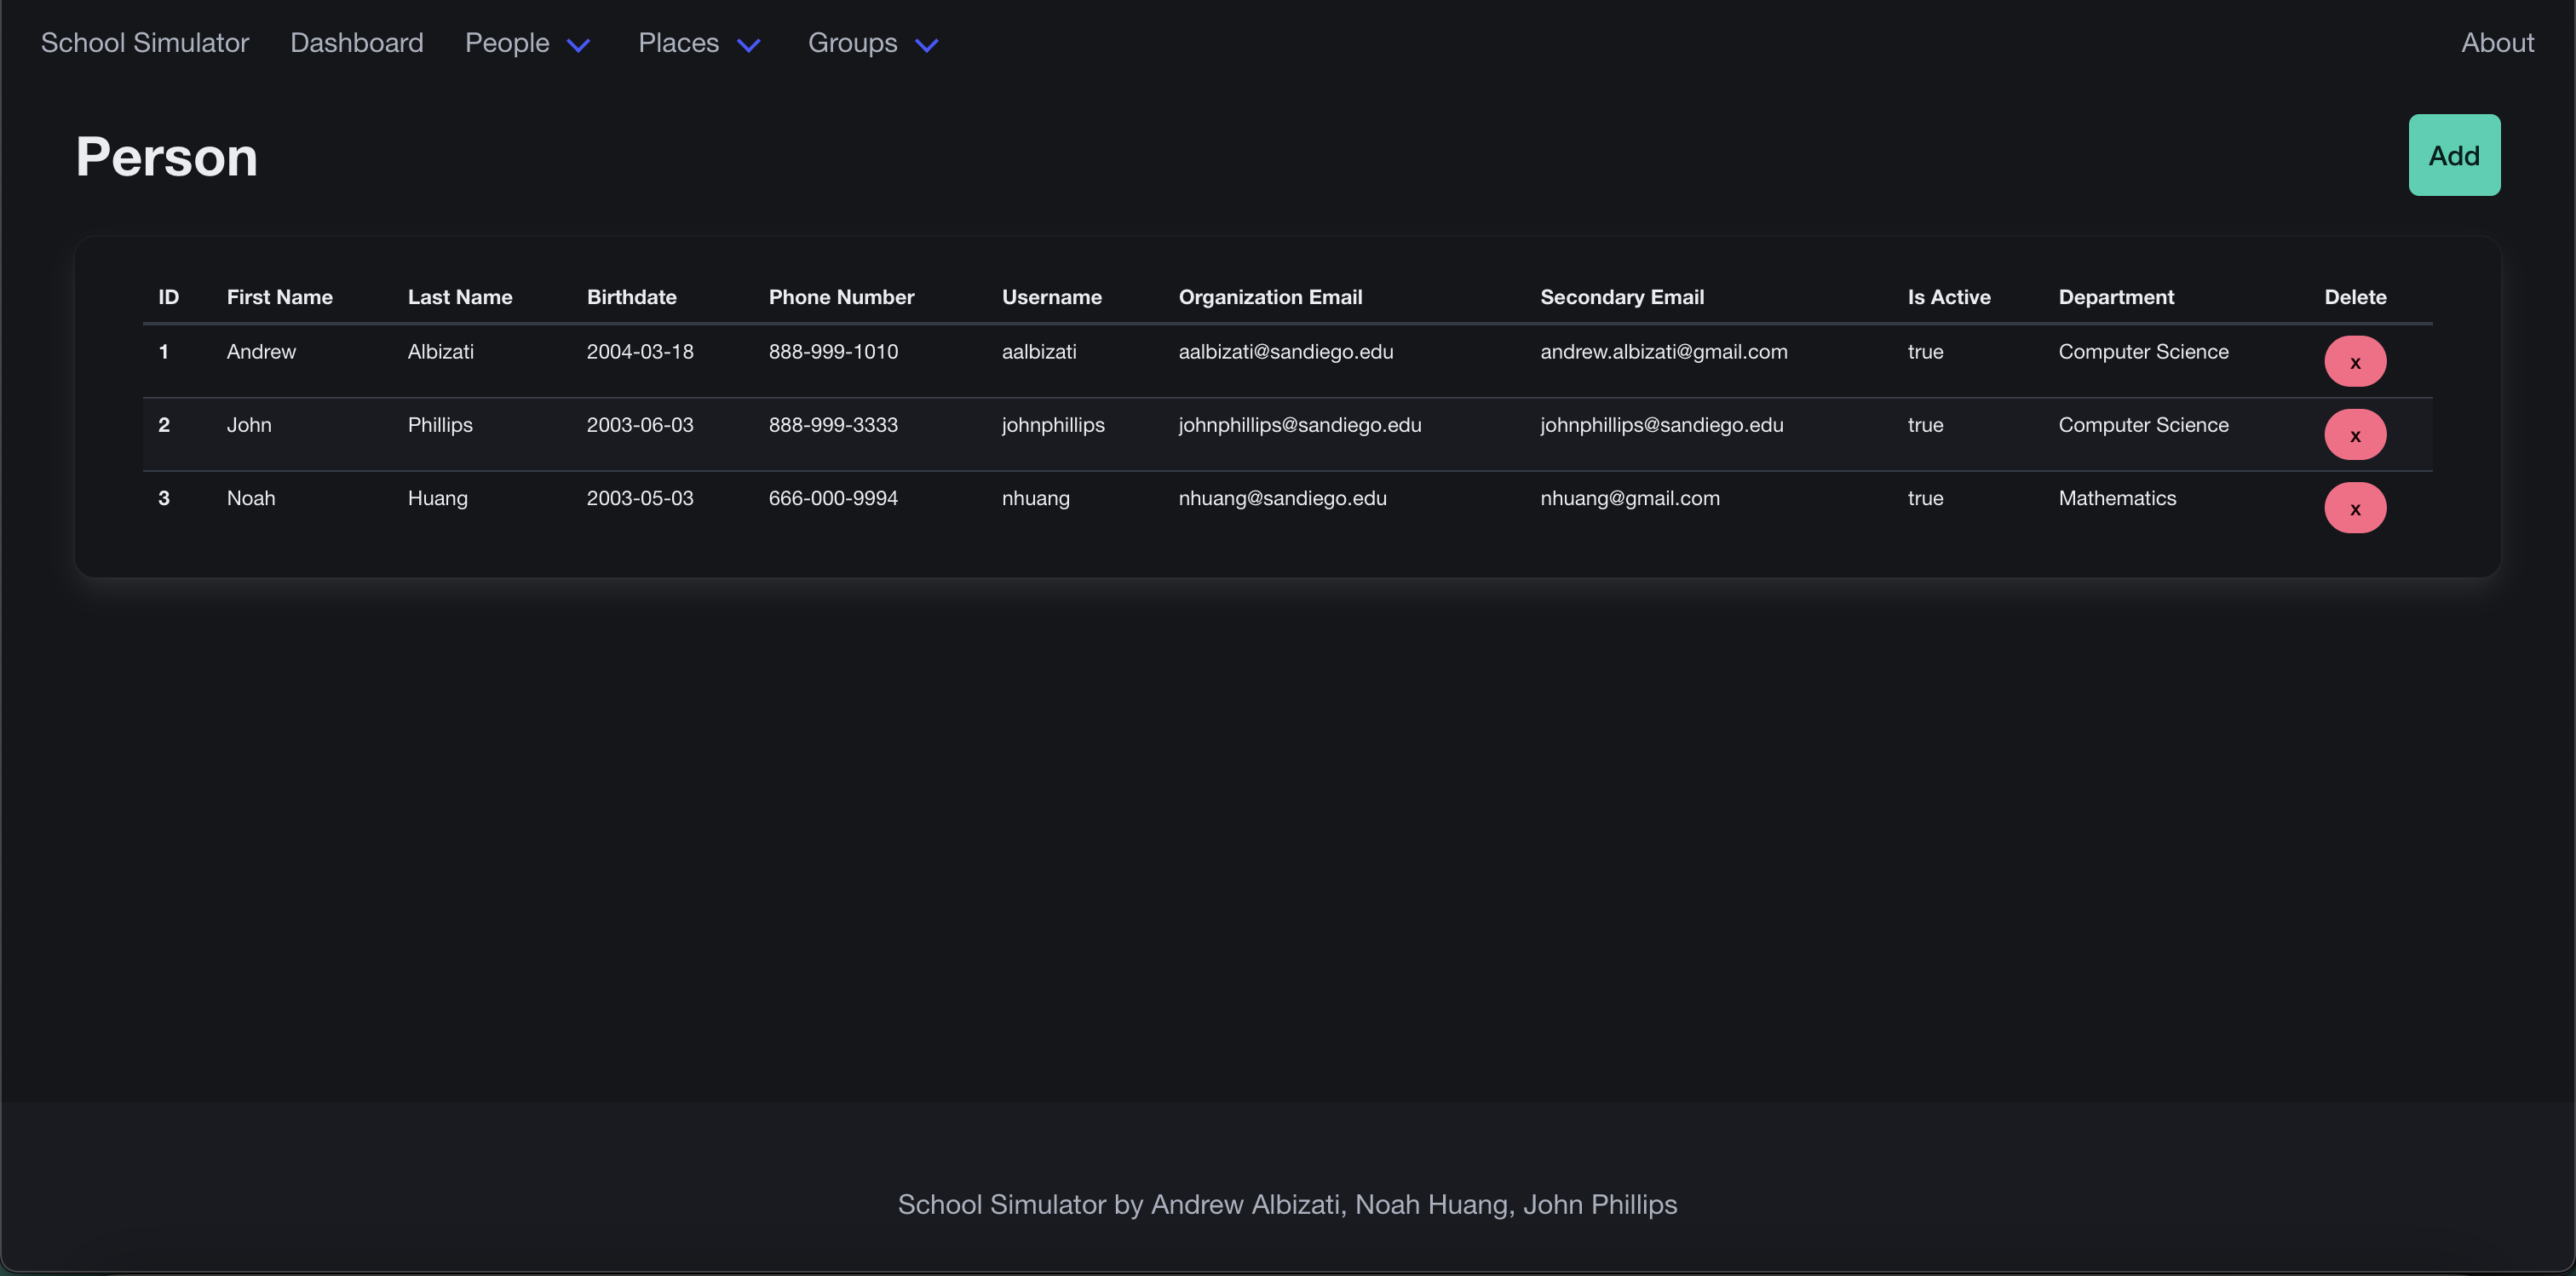
Task: Select aalbizati@sandiego.edu organization email cell
Action: (x=1285, y=352)
